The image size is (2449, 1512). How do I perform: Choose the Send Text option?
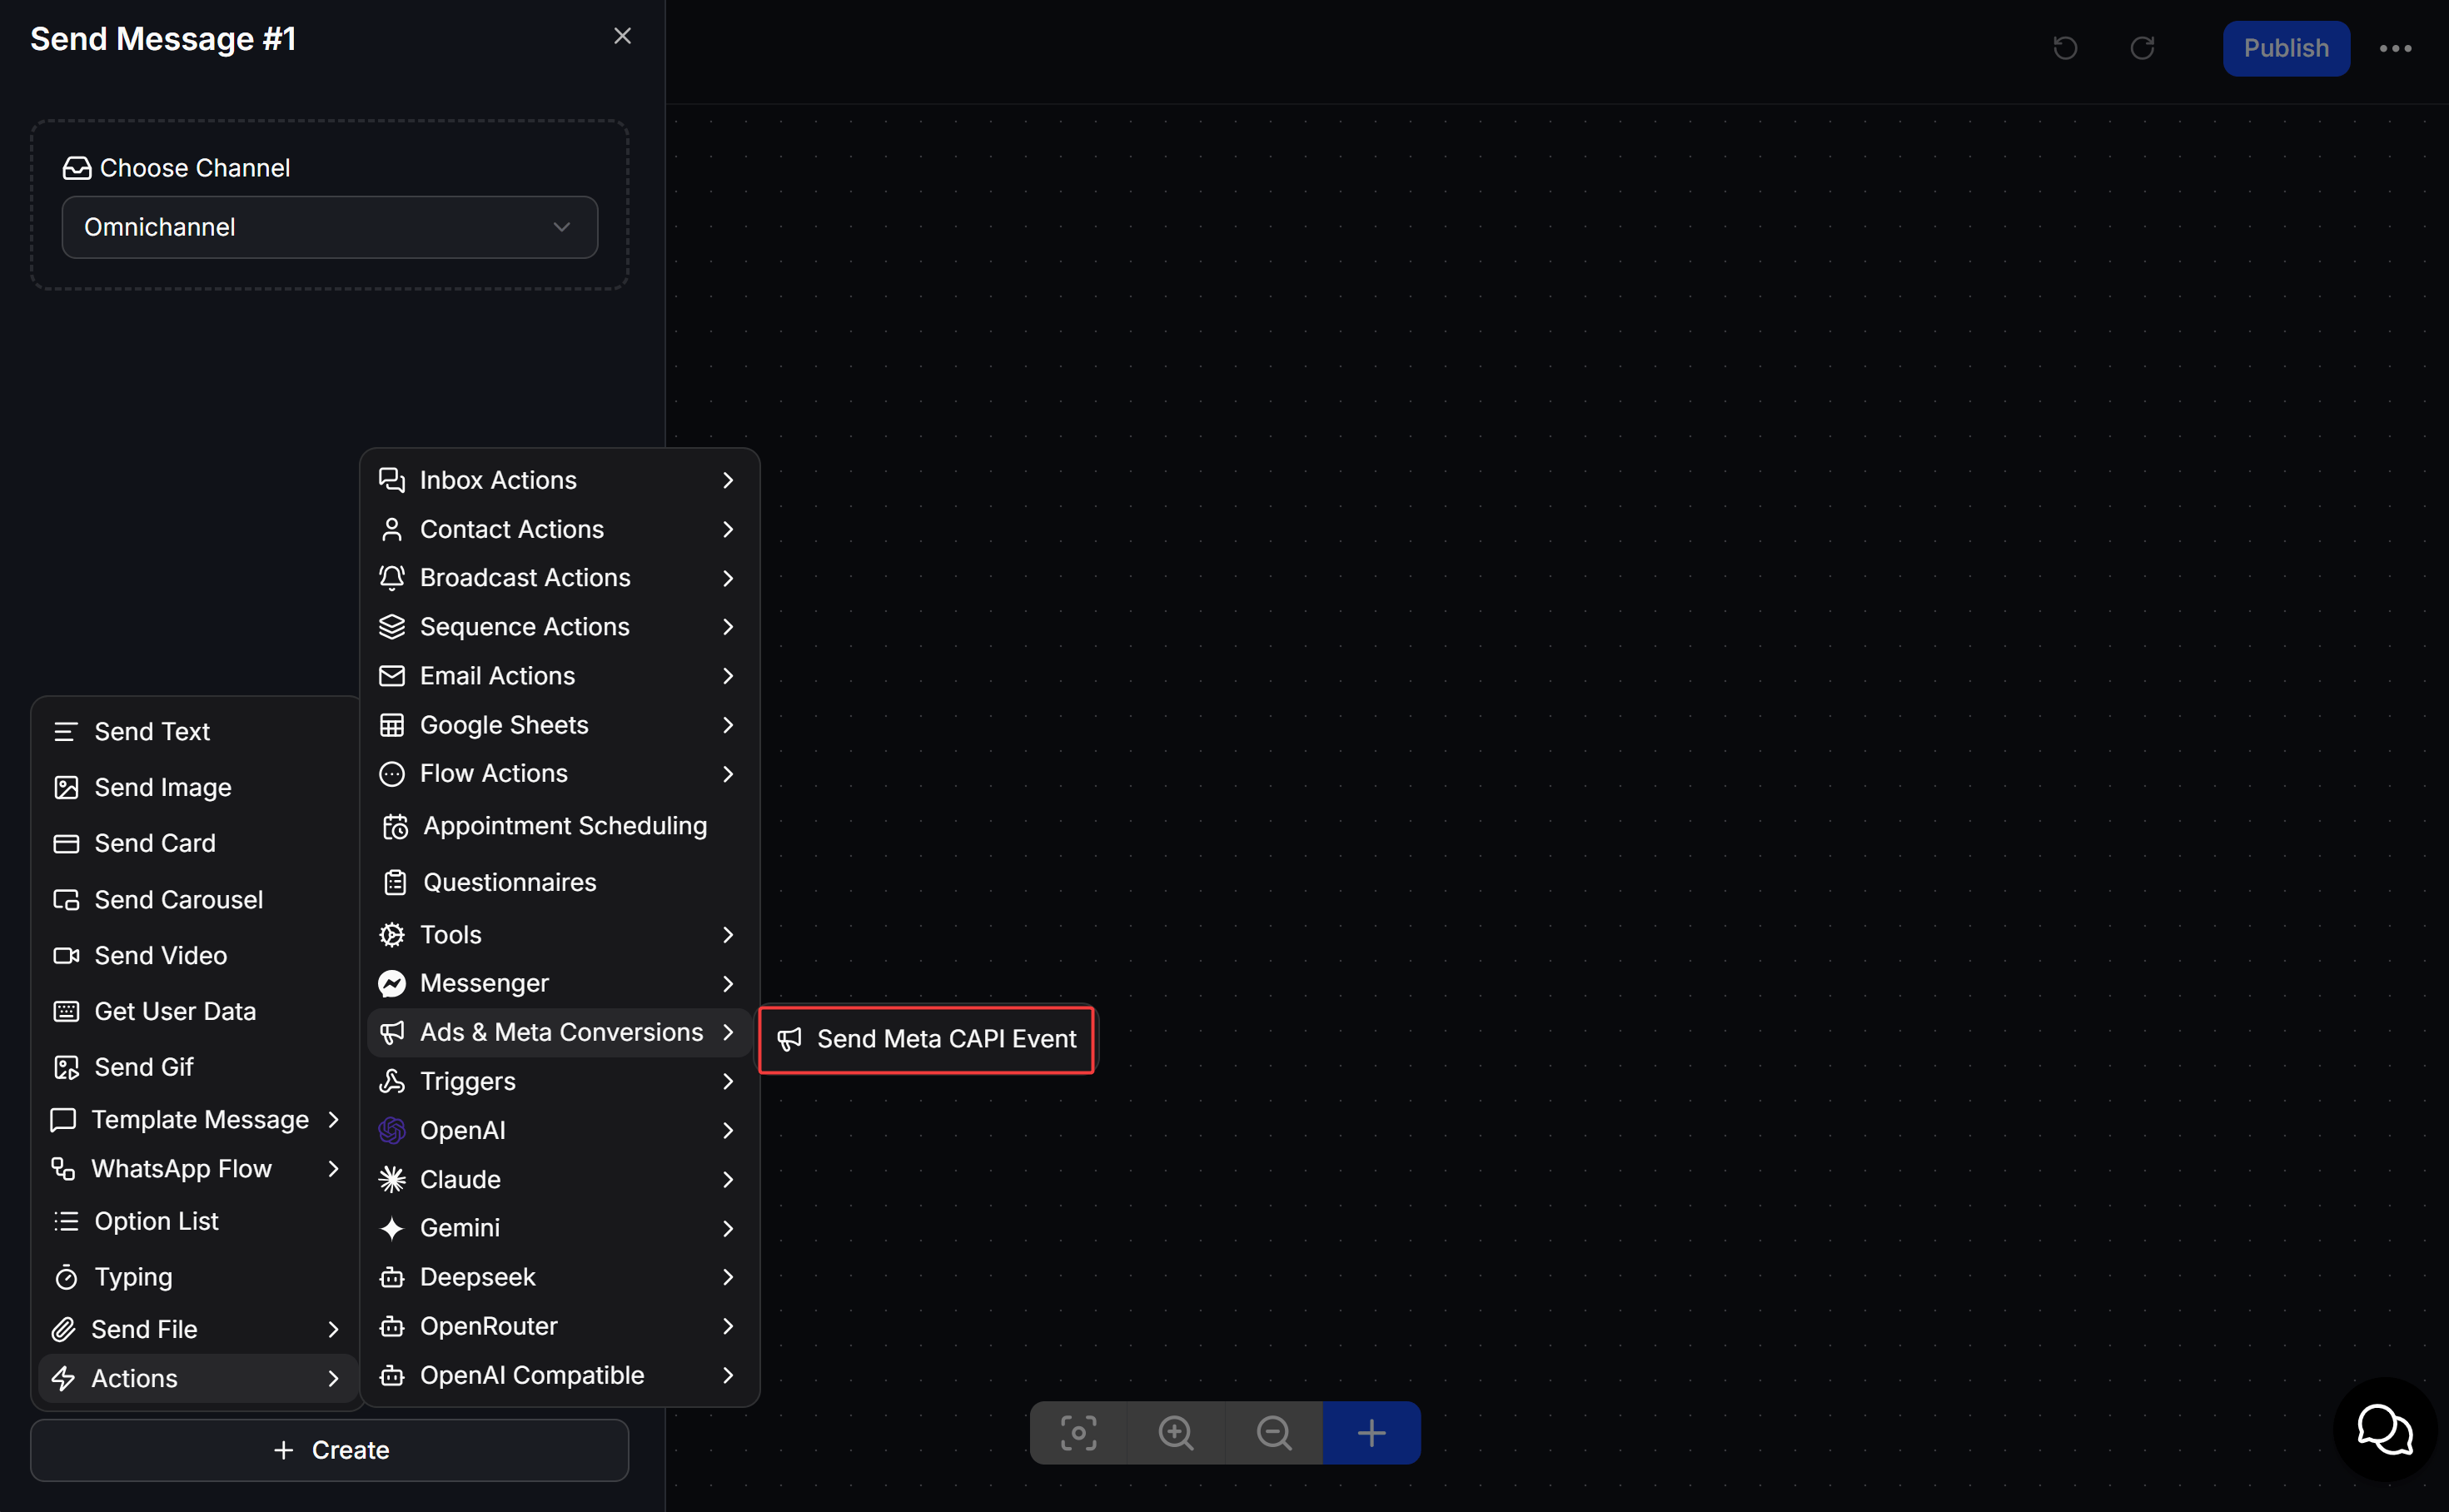tap(198, 731)
